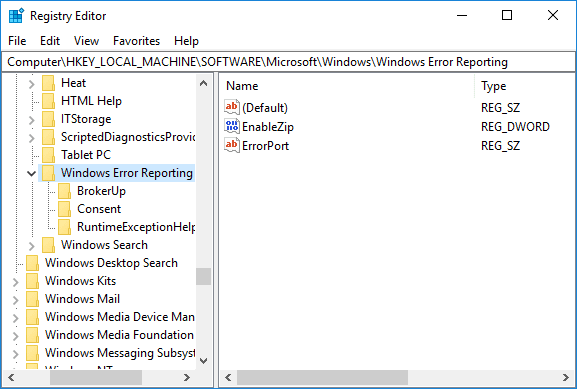Expand the Windows Media Device Manager key

pos(15,318)
